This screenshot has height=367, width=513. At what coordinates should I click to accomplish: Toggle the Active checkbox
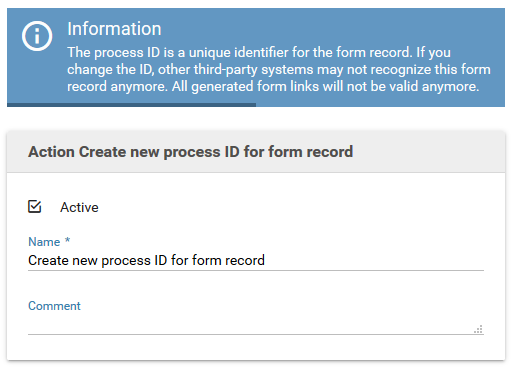click(x=34, y=207)
